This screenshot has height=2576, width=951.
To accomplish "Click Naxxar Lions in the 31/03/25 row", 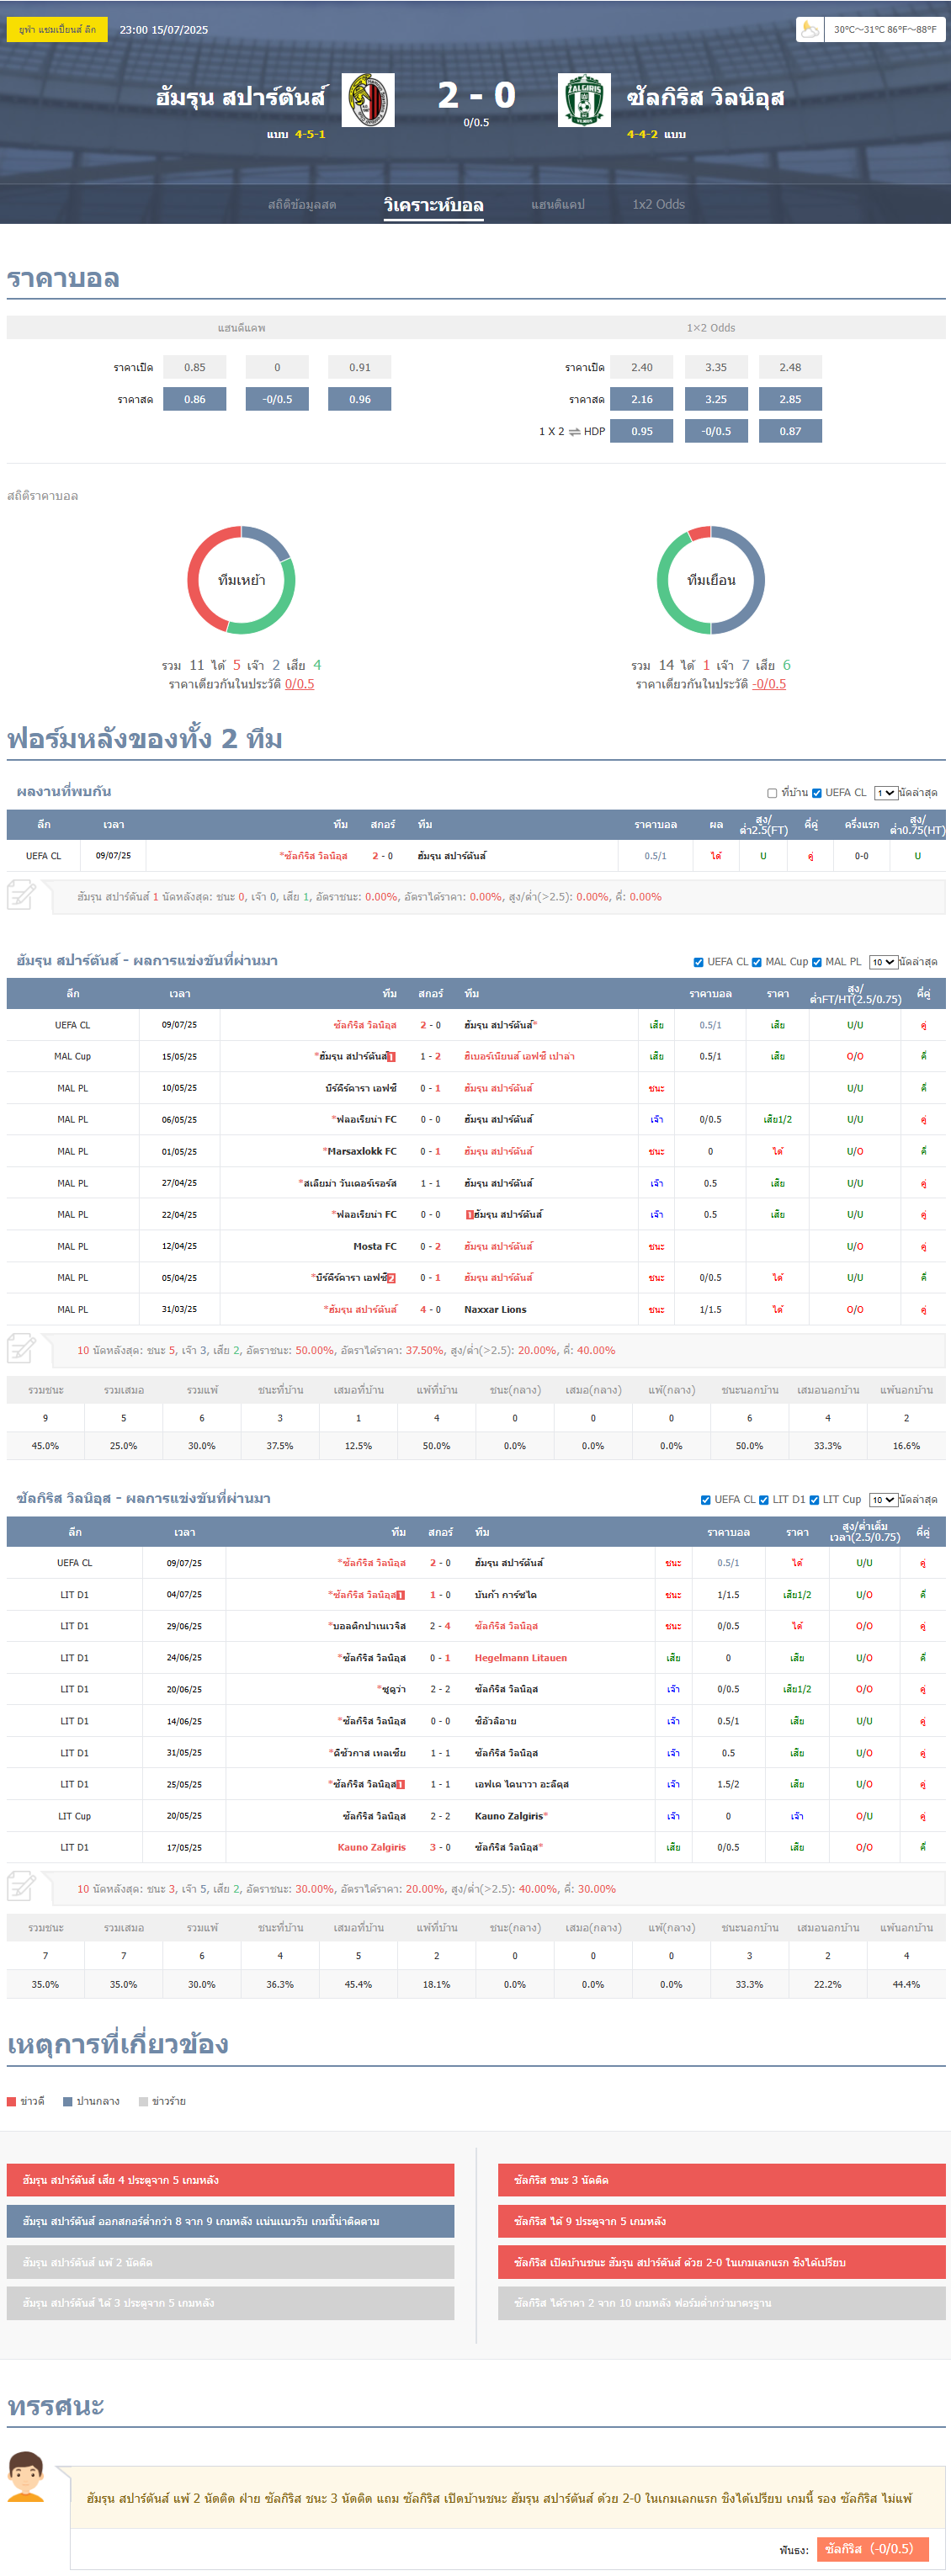I will [x=495, y=1309].
